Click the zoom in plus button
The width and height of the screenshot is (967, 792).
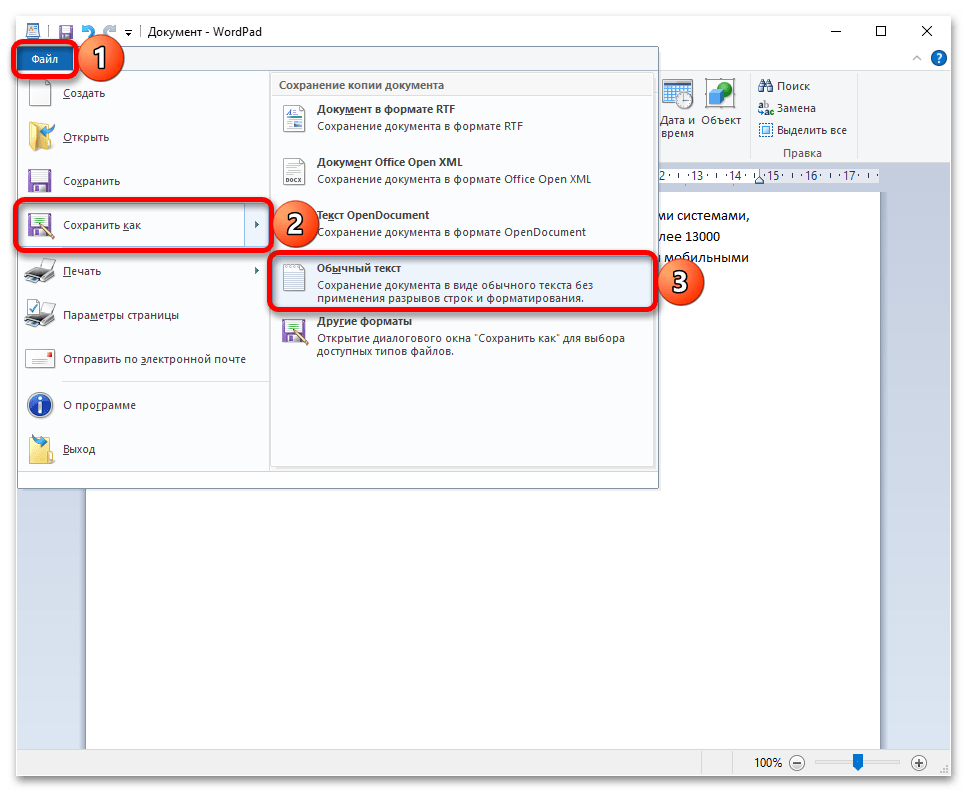click(x=918, y=763)
